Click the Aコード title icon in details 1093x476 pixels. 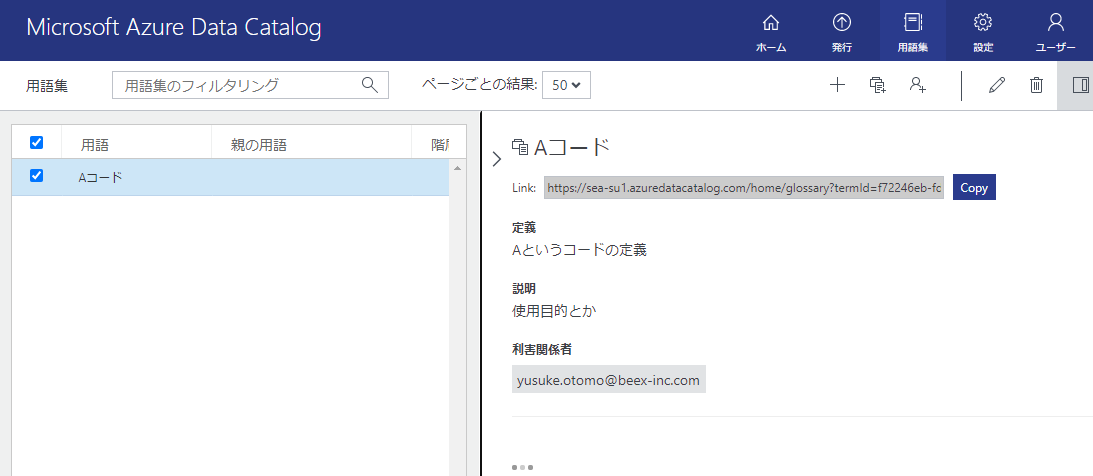coord(520,146)
